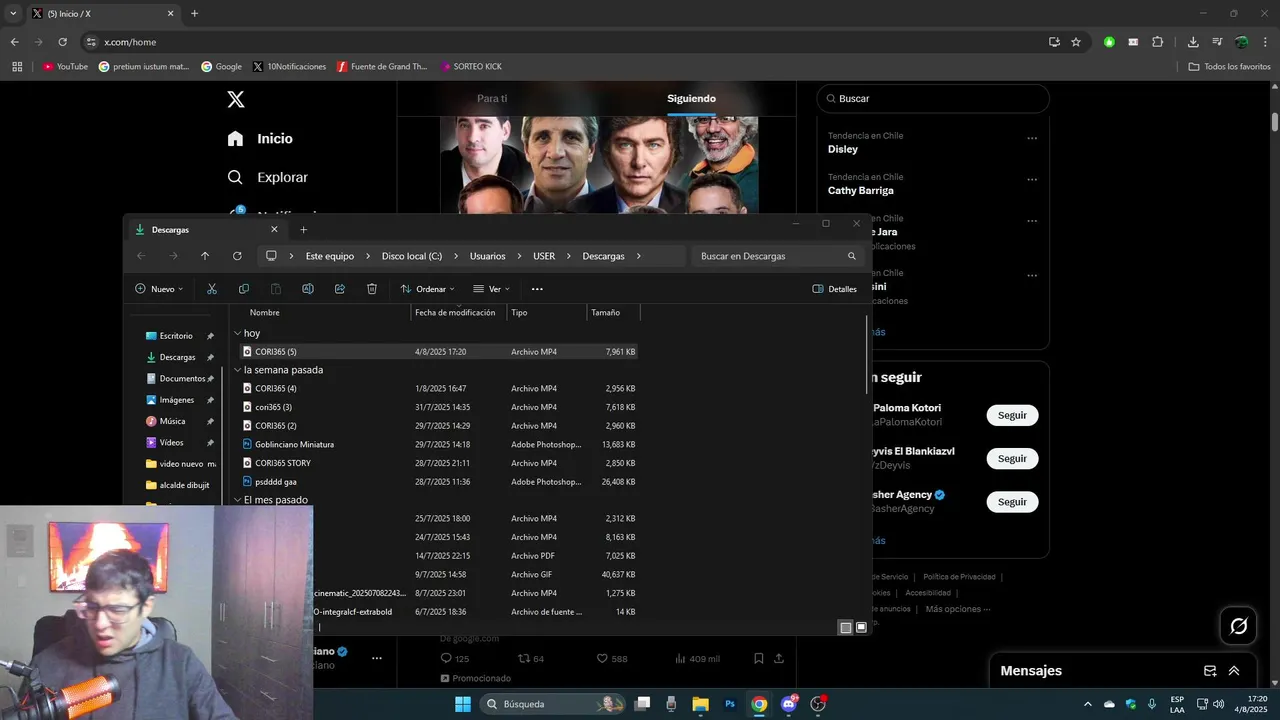This screenshot has height=720, width=1280.
Task: Click the new message icon in Mensajes
Action: [1210, 671]
